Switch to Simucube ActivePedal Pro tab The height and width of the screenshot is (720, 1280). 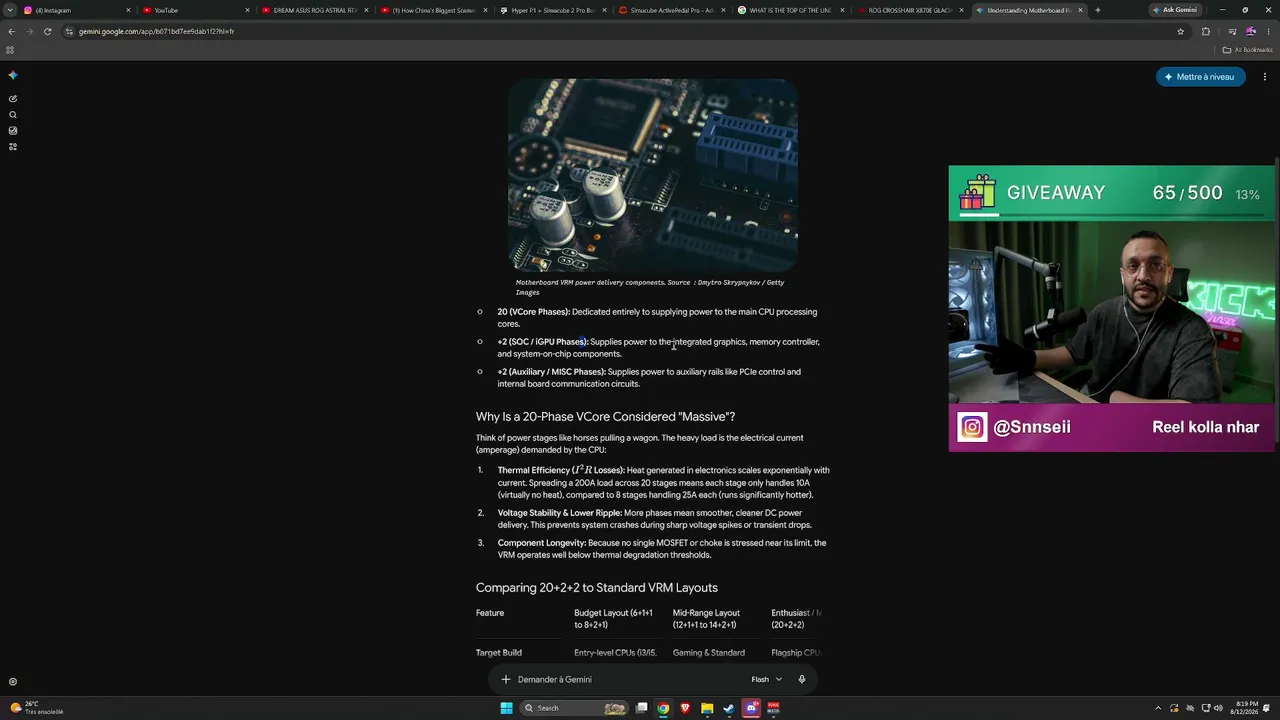[671, 10]
